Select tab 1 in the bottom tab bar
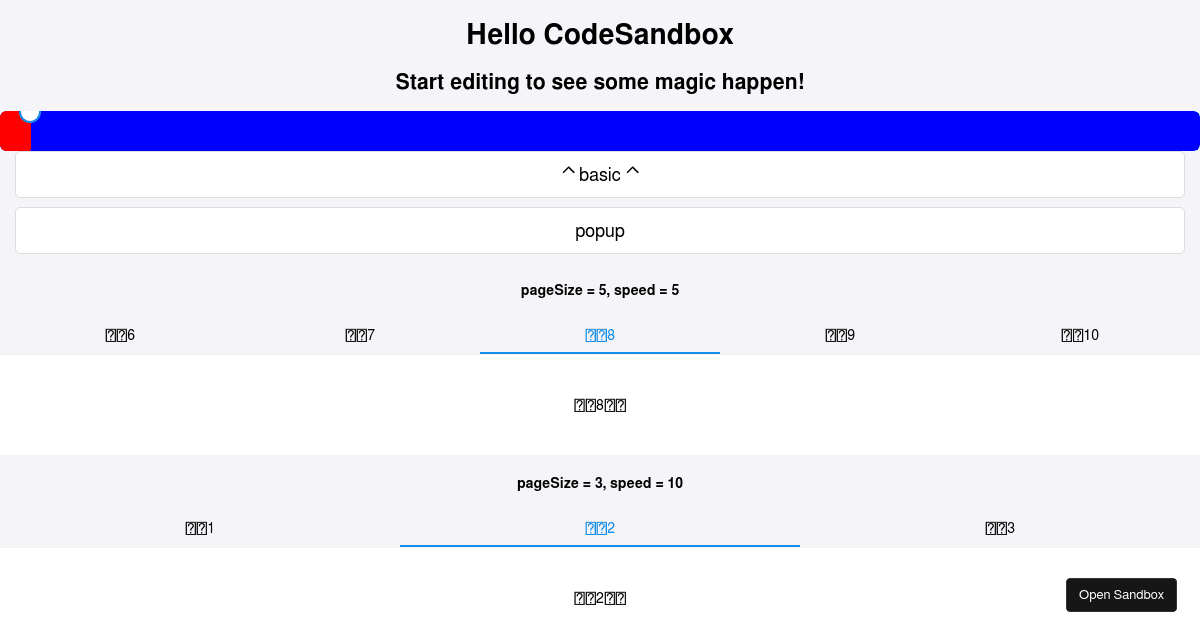The width and height of the screenshot is (1200, 630). (199, 528)
